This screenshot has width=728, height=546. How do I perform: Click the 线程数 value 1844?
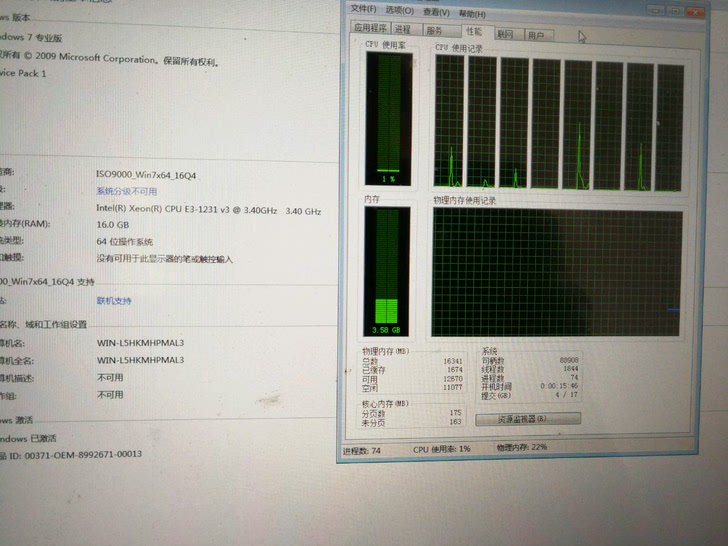click(571, 368)
